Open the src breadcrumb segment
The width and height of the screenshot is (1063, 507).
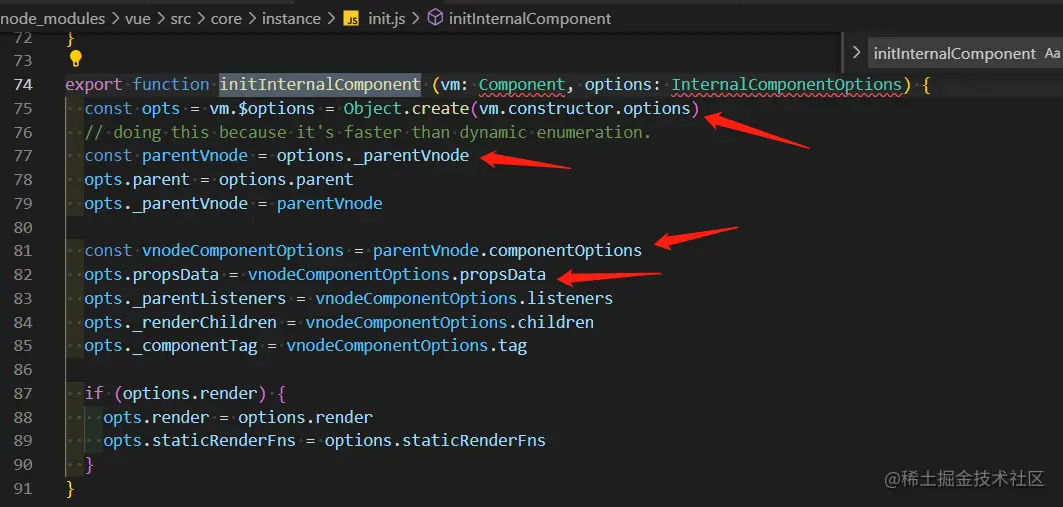pos(180,19)
